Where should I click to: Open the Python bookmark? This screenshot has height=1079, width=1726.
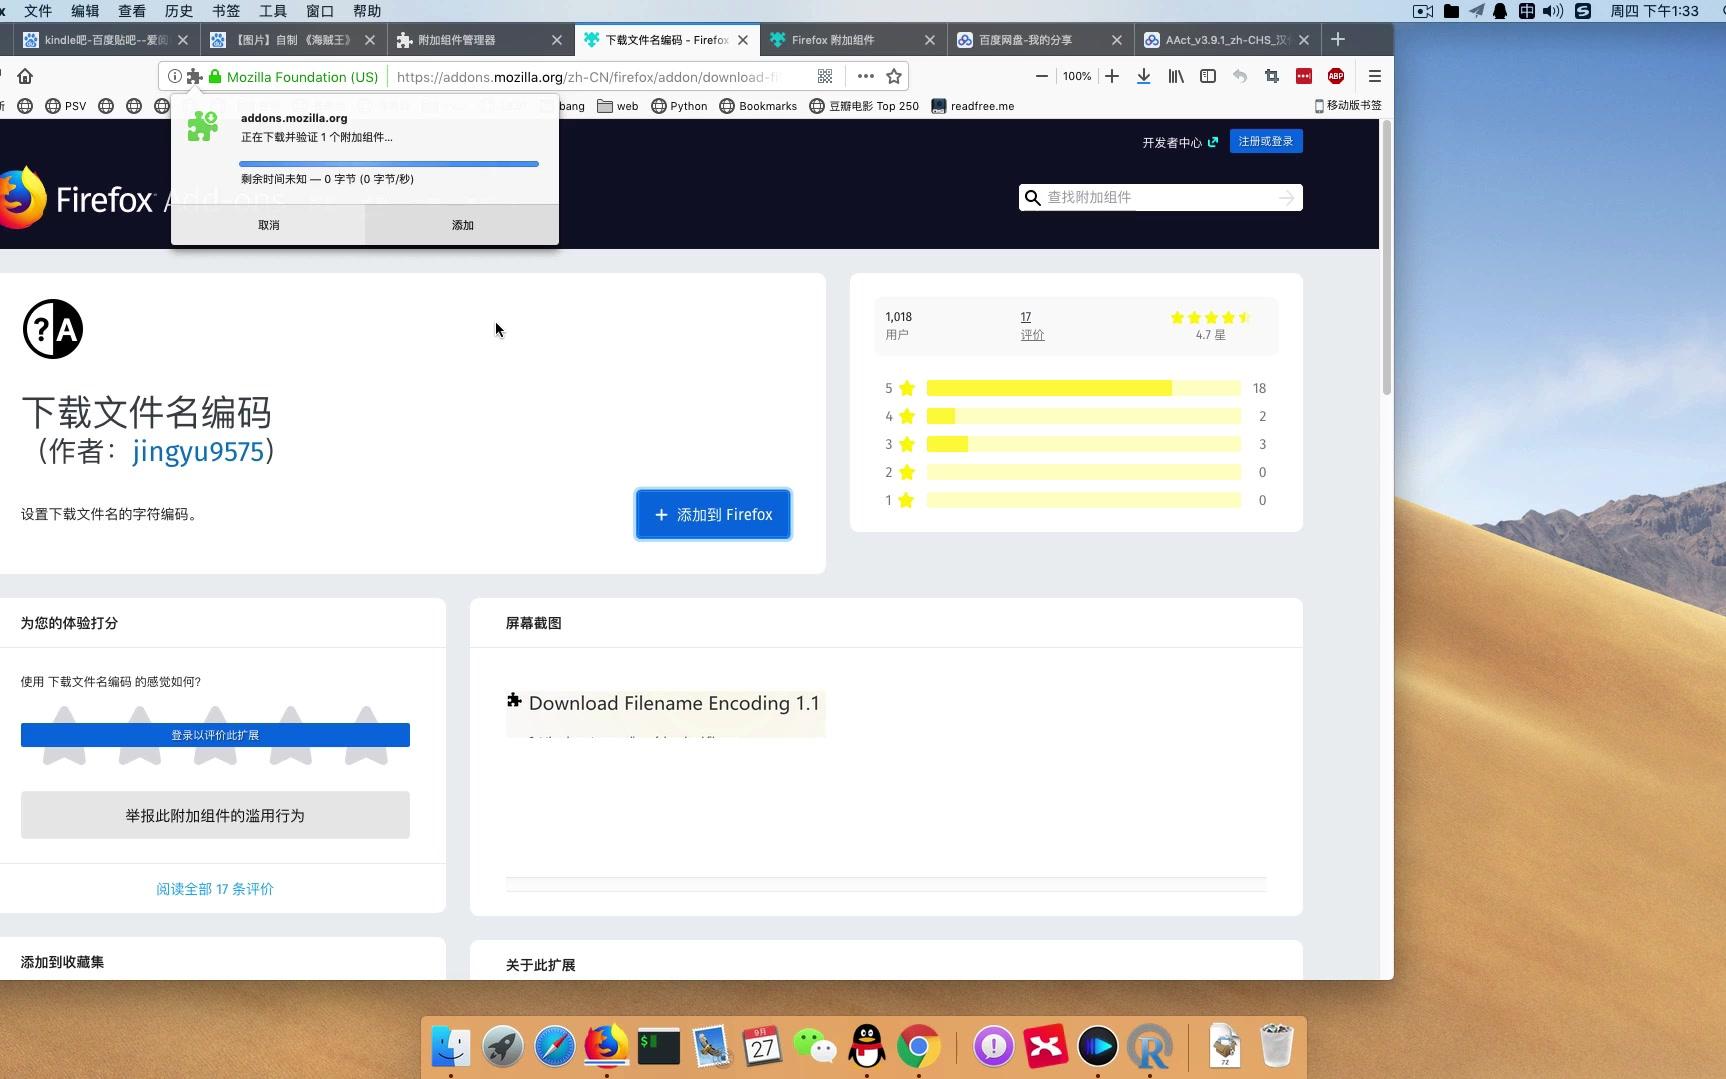679,106
